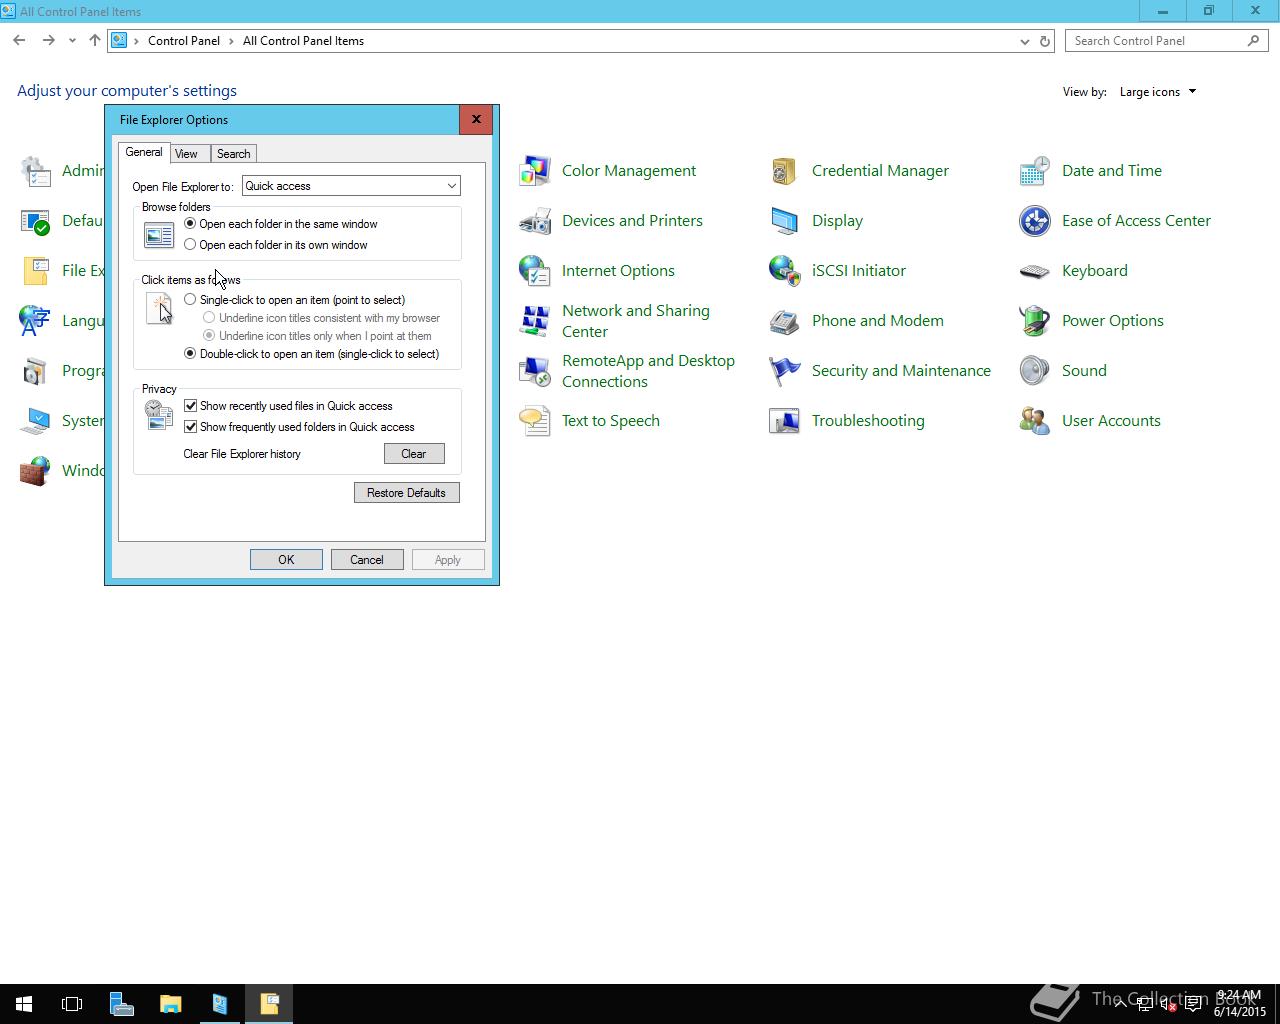Viewport: 1280px width, 1024px height.
Task: Open the Default Programs icon at left
Action: [35, 221]
